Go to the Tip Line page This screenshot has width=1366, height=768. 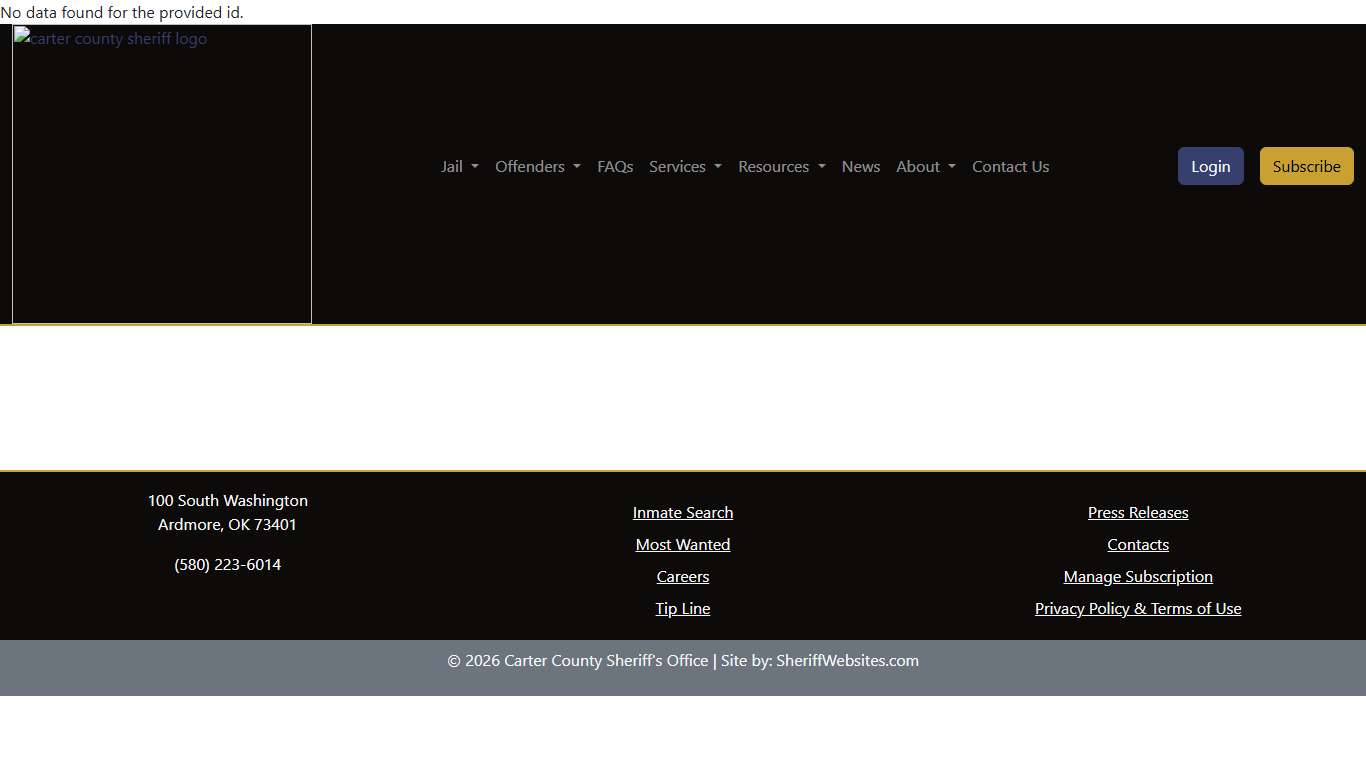683,608
